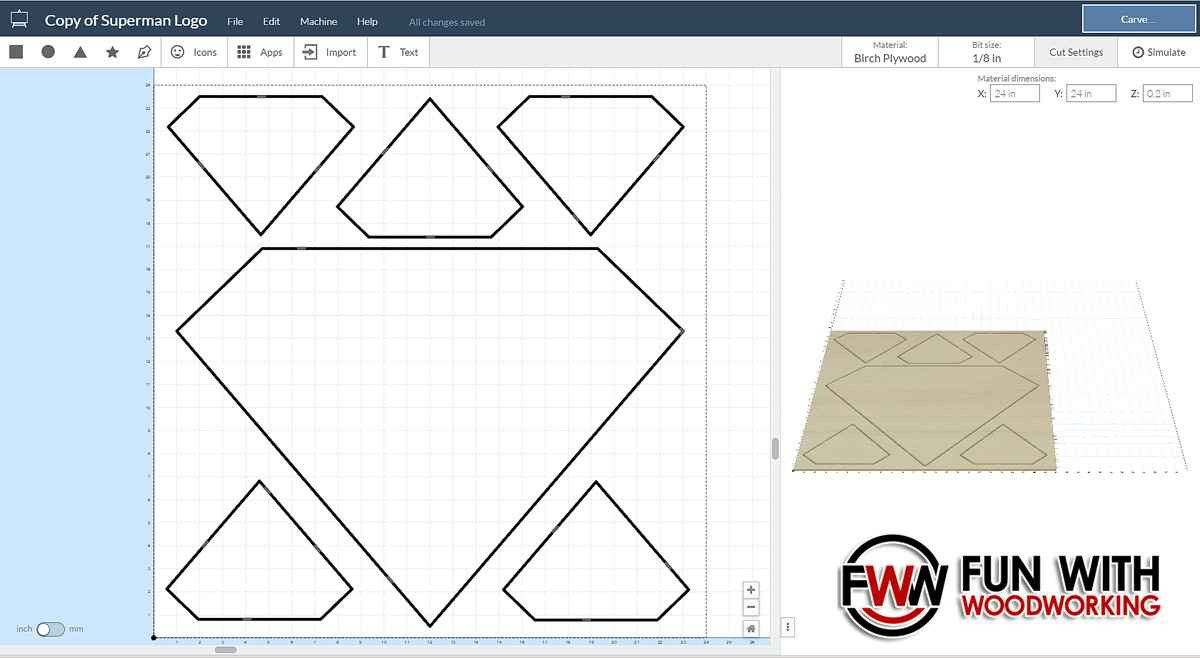The width and height of the screenshot is (1200, 658).
Task: Select the square shape tool
Action: [x=16, y=52]
